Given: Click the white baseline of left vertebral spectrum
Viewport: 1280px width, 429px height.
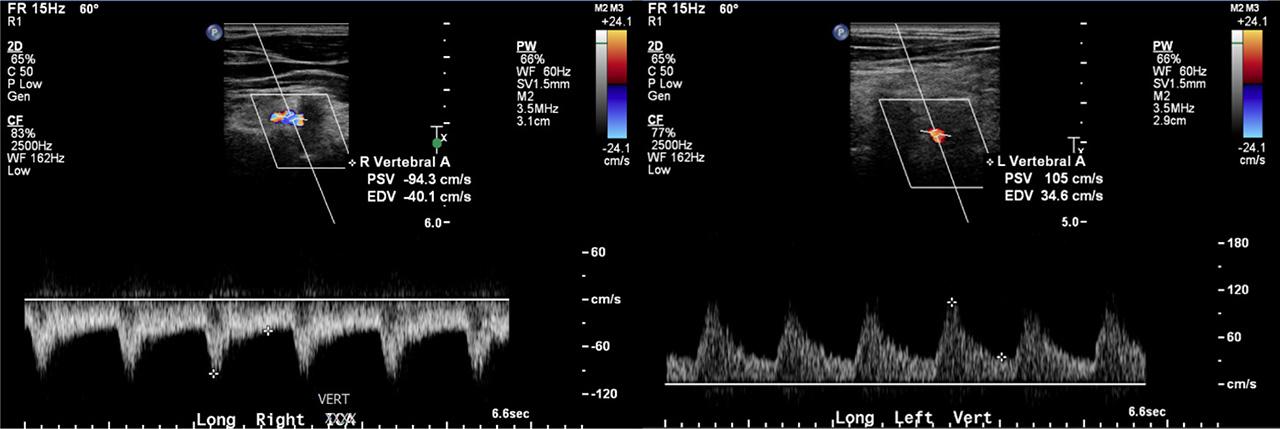Looking at the screenshot, I should pyautogui.click(x=905, y=384).
